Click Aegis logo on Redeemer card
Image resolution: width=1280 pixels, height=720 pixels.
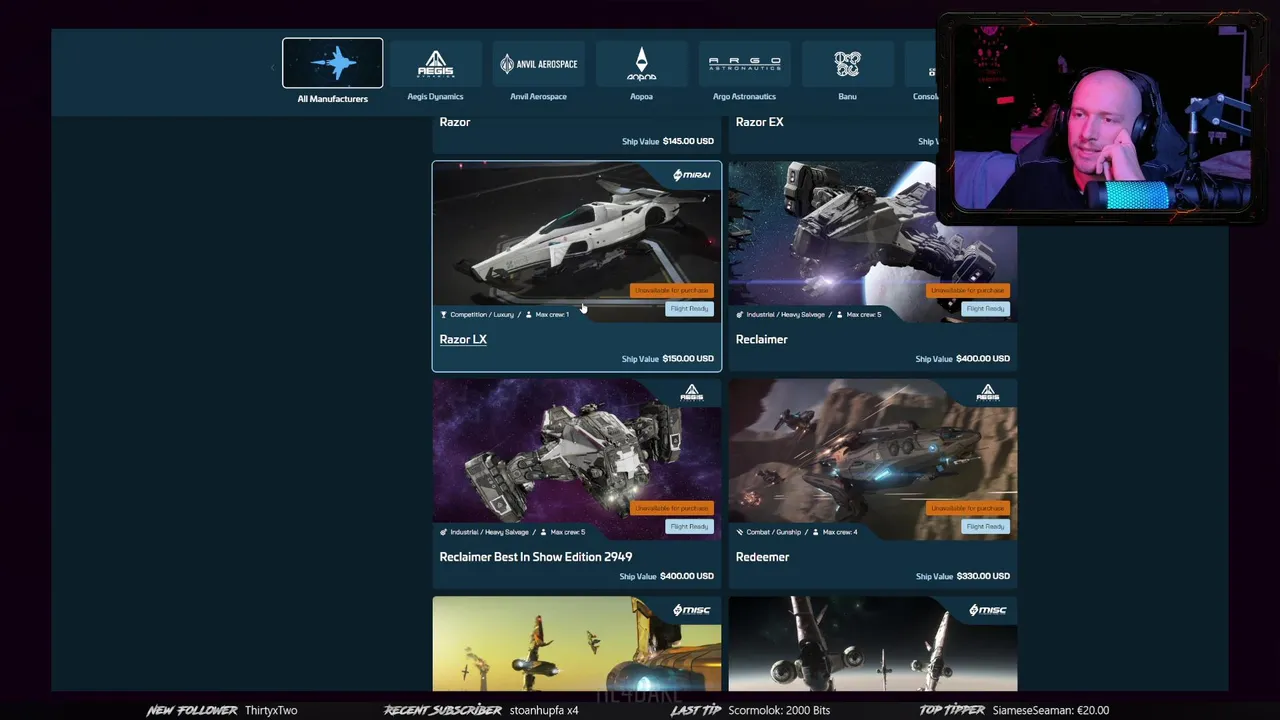coord(987,392)
